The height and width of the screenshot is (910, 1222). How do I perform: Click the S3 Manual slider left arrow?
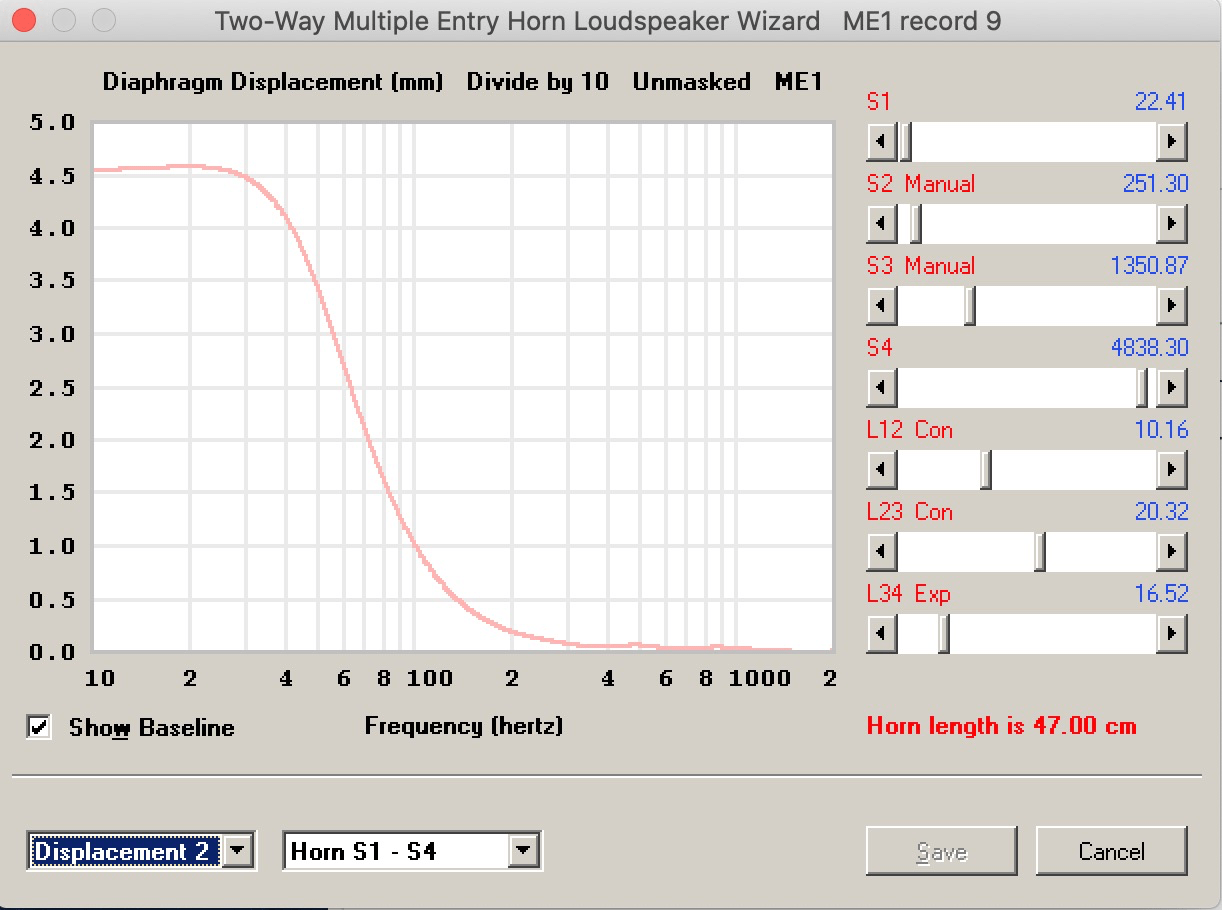click(x=881, y=305)
